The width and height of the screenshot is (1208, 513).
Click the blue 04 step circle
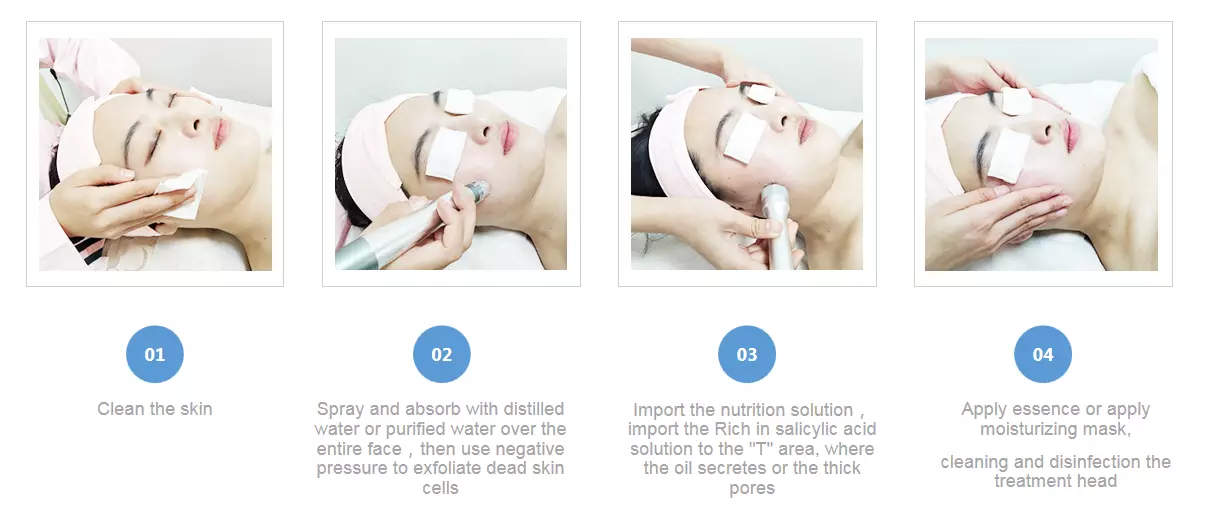click(1043, 354)
